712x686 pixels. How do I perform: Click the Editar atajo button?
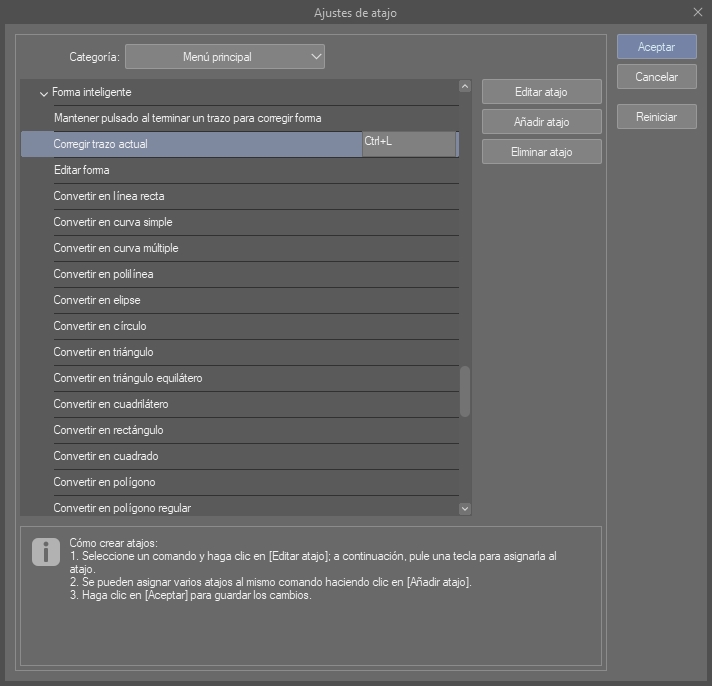coord(542,92)
